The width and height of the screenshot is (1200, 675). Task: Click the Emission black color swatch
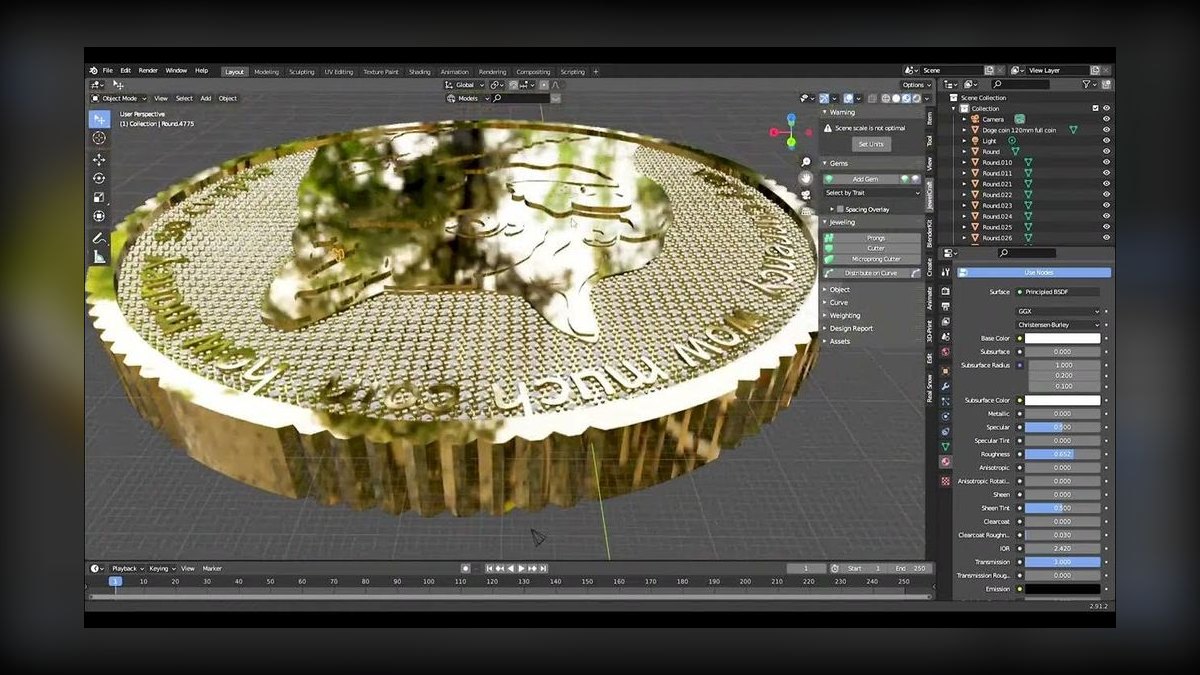[x=1062, y=589]
